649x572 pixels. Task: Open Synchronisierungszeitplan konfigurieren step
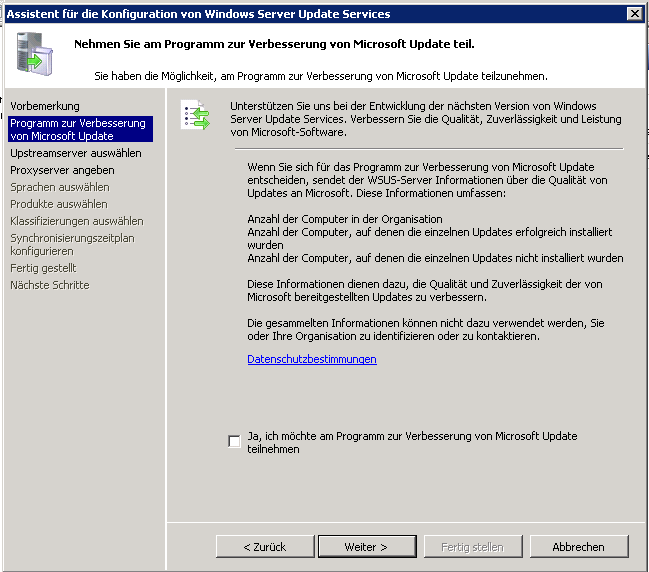point(72,245)
